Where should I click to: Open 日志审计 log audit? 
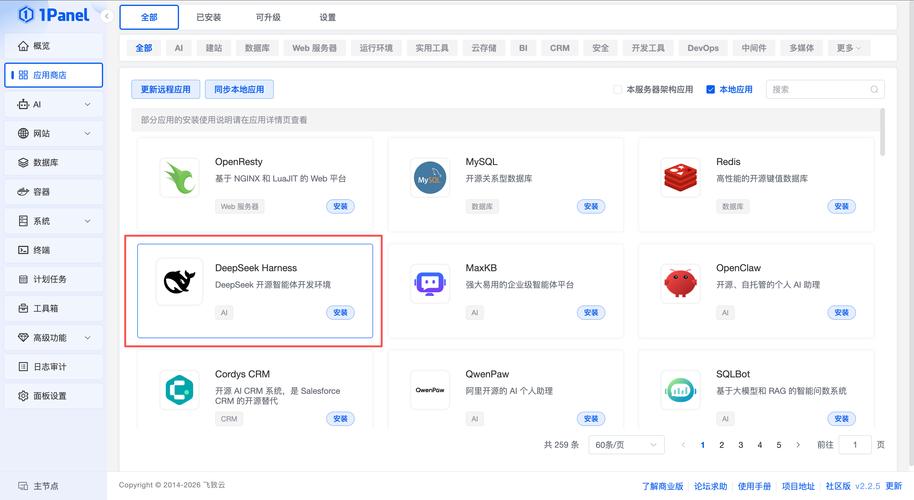54,367
